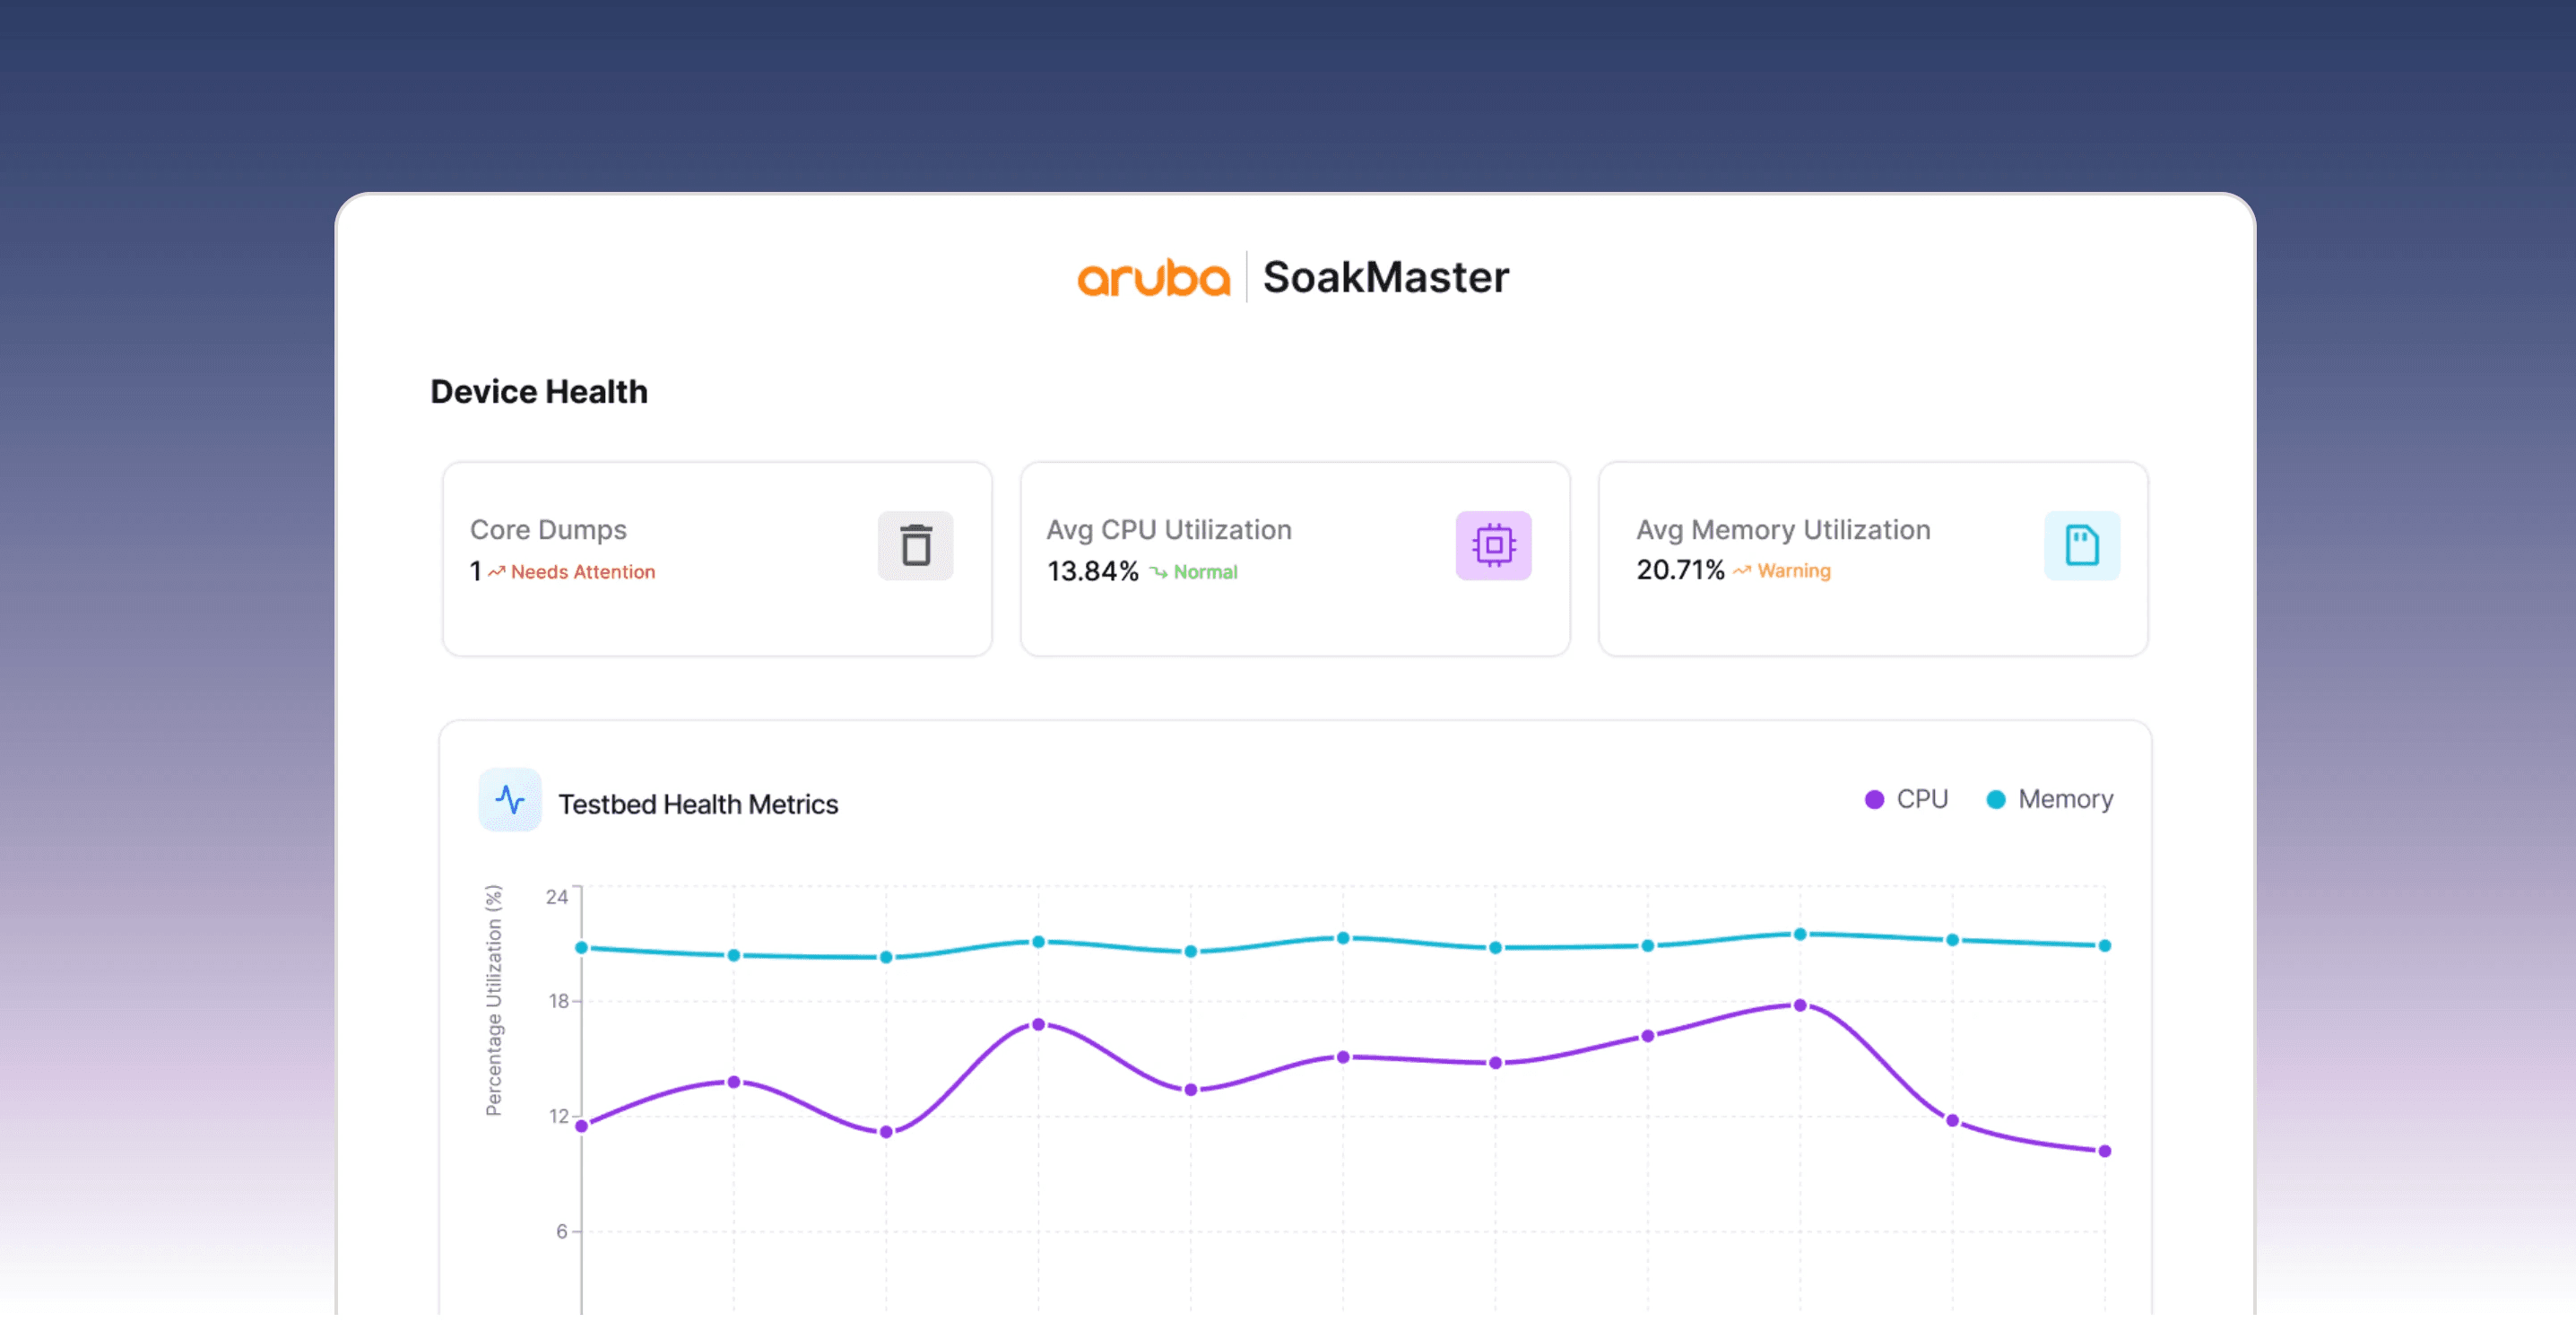This screenshot has width=2576, height=1322.
Task: Click the memory card icon in Memory Utilization card
Action: (x=2081, y=545)
